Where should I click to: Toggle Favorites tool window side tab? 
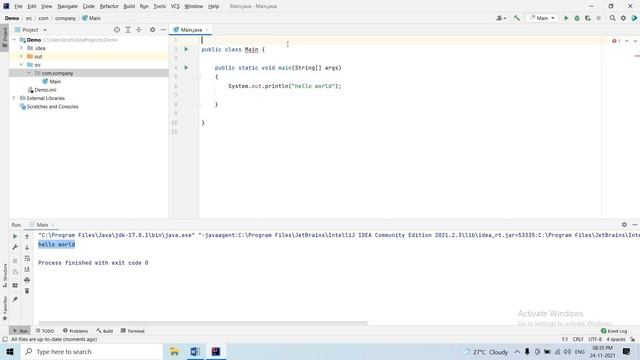(4, 308)
